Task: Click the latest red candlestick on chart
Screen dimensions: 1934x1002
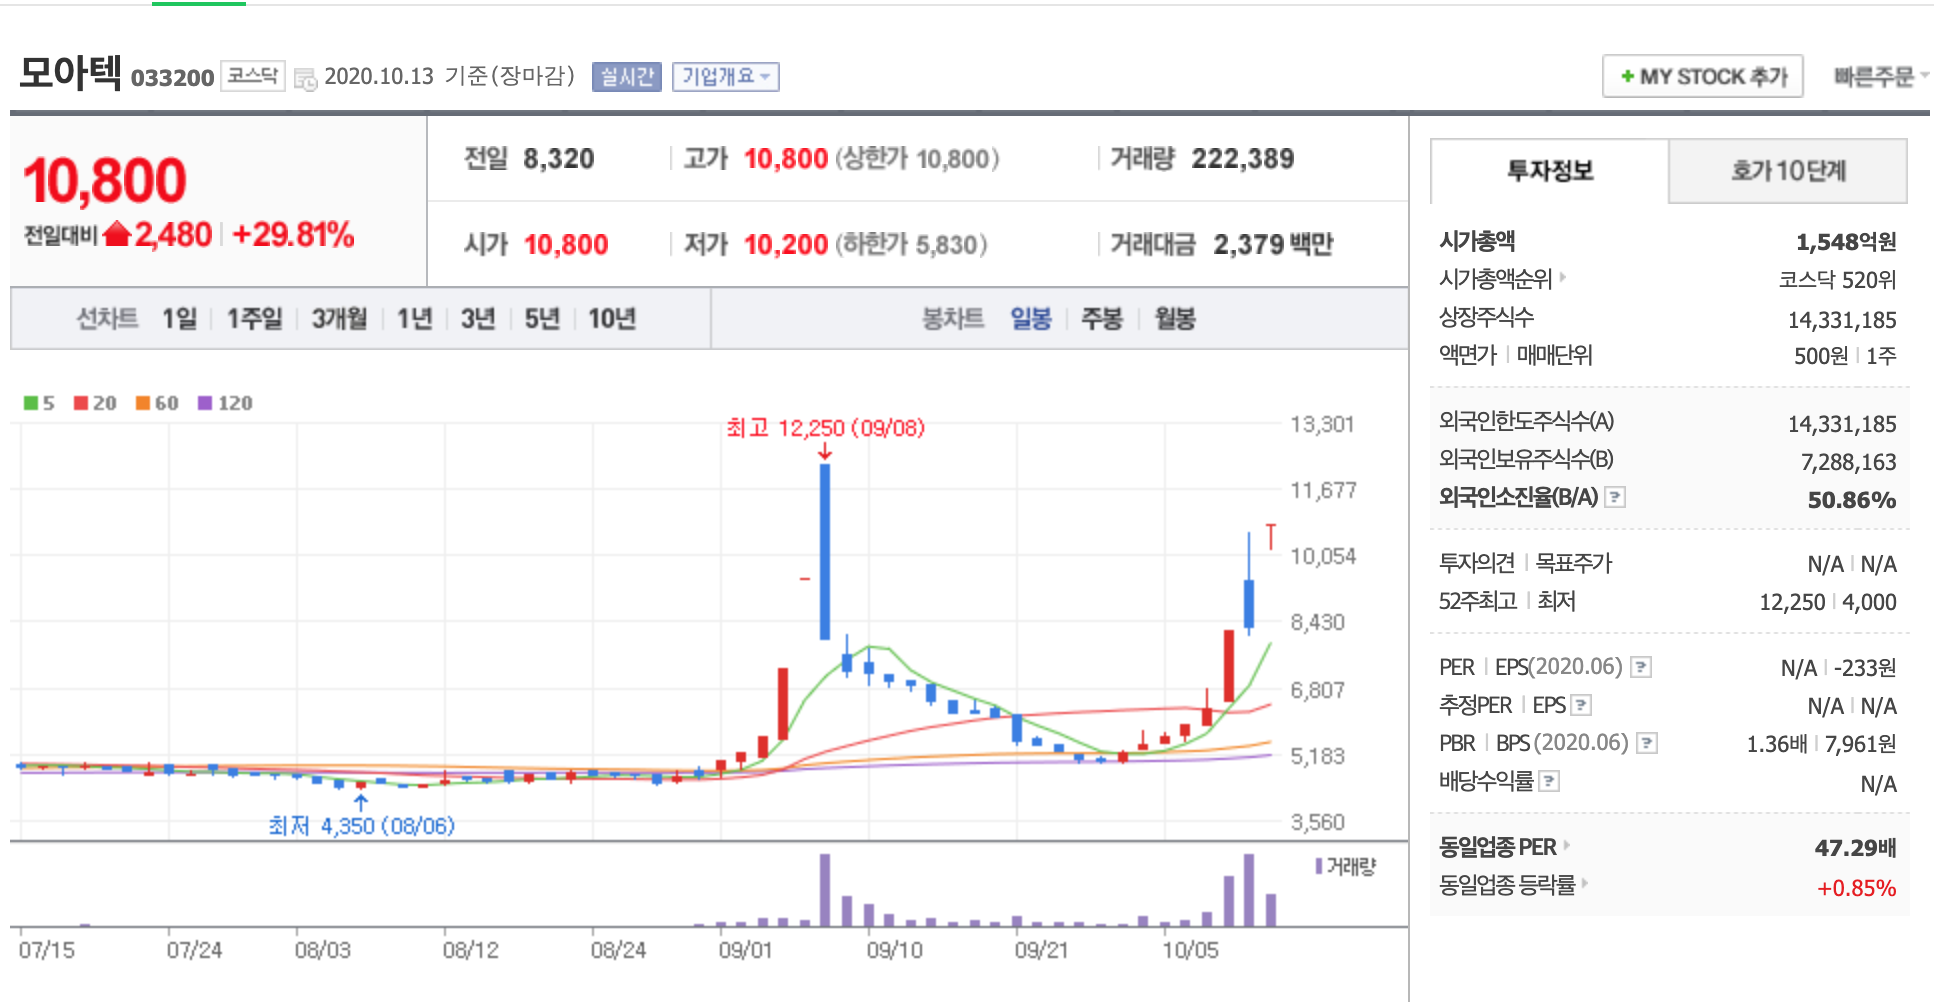Action: [1270, 537]
